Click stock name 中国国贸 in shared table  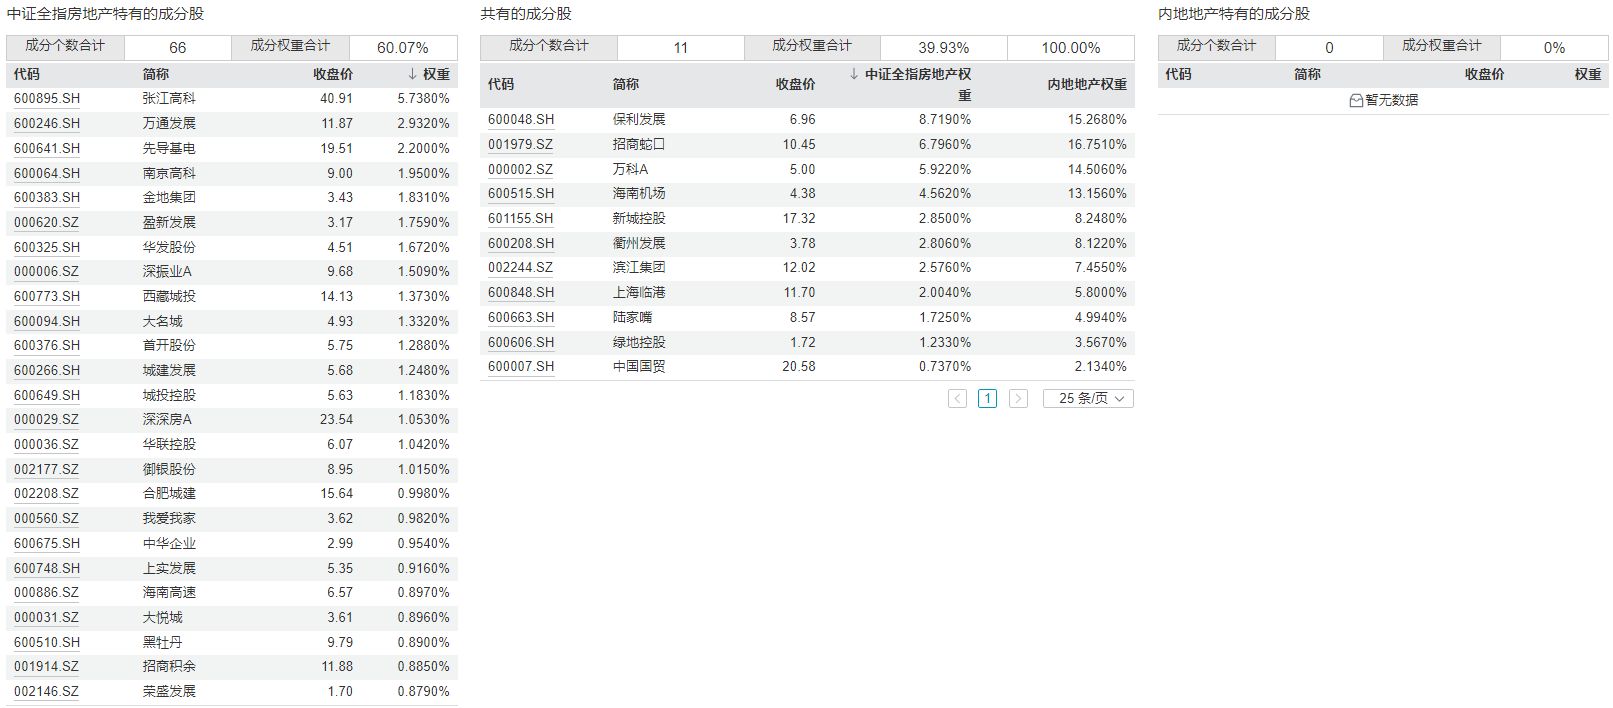point(639,366)
